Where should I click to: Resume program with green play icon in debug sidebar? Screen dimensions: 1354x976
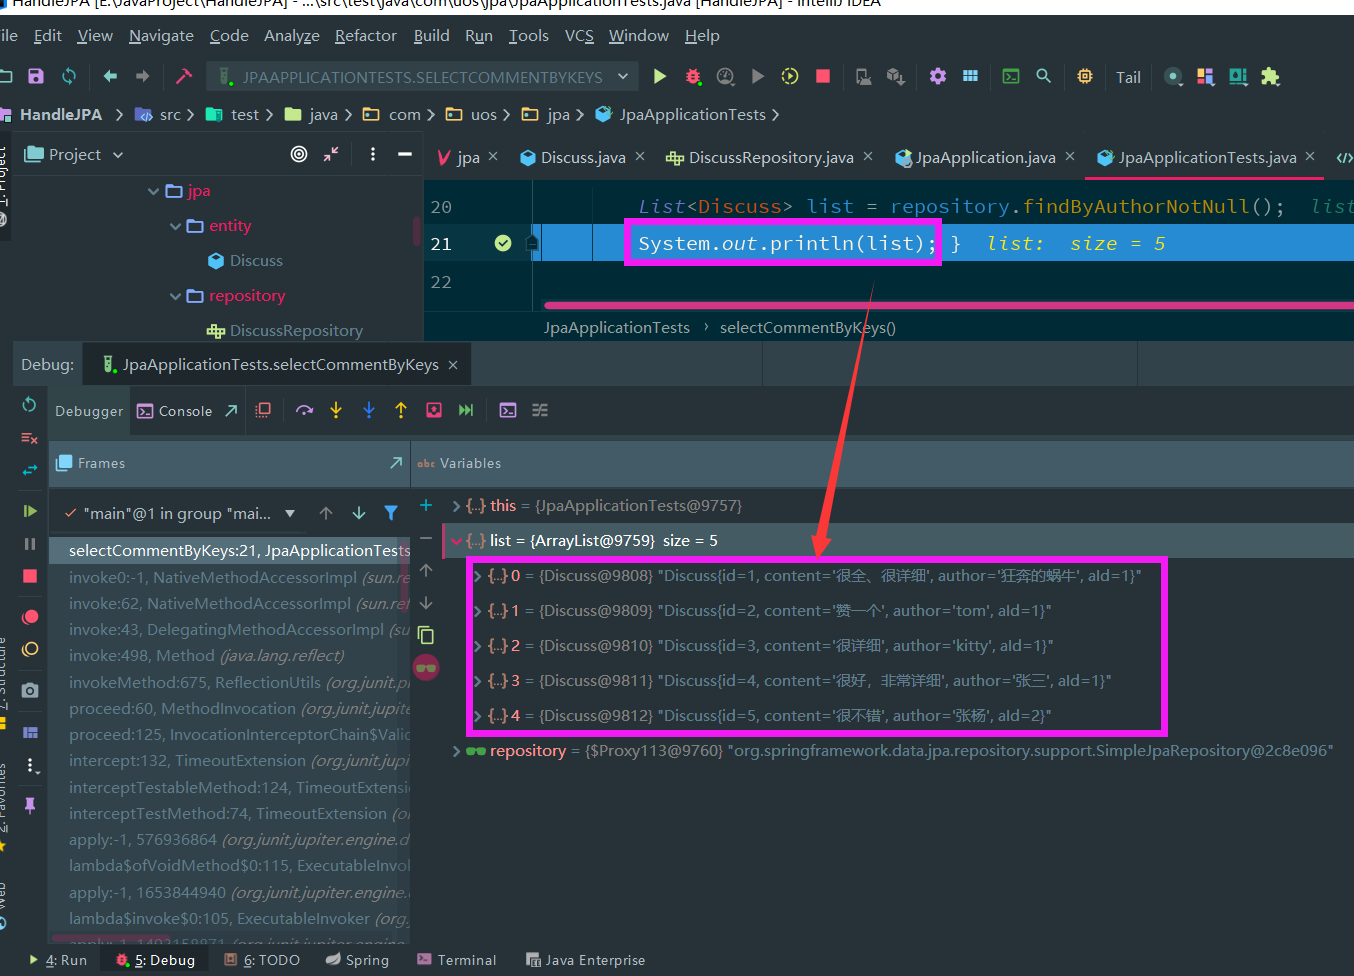click(30, 511)
